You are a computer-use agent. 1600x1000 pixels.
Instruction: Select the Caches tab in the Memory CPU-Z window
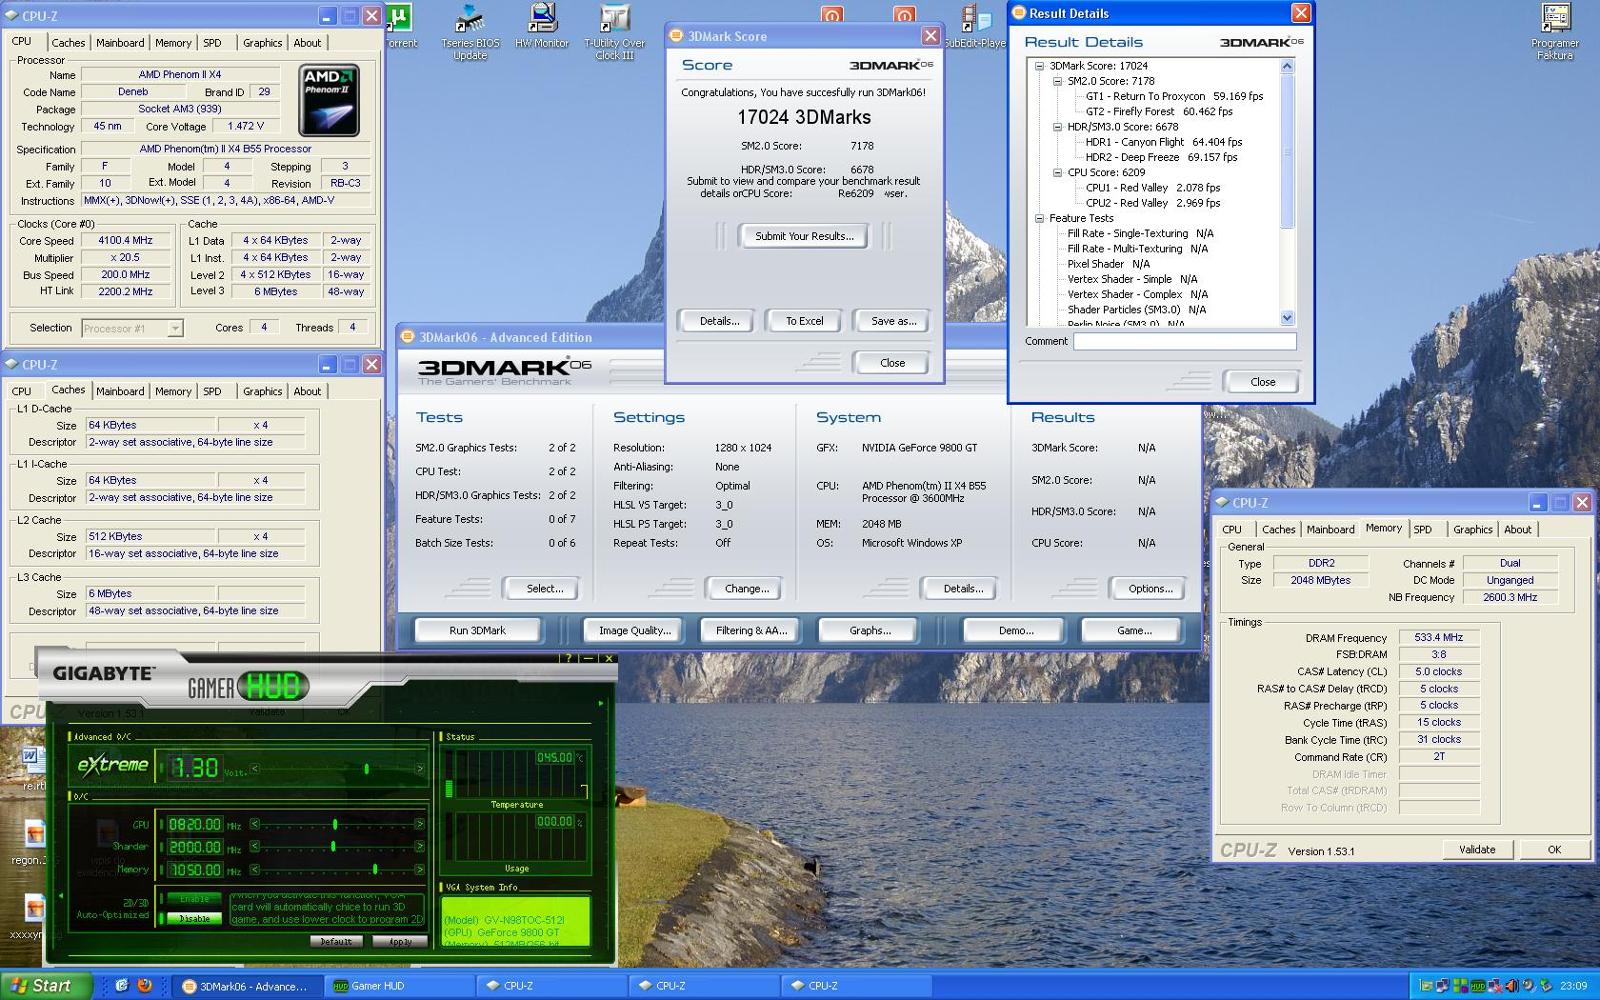(1278, 529)
